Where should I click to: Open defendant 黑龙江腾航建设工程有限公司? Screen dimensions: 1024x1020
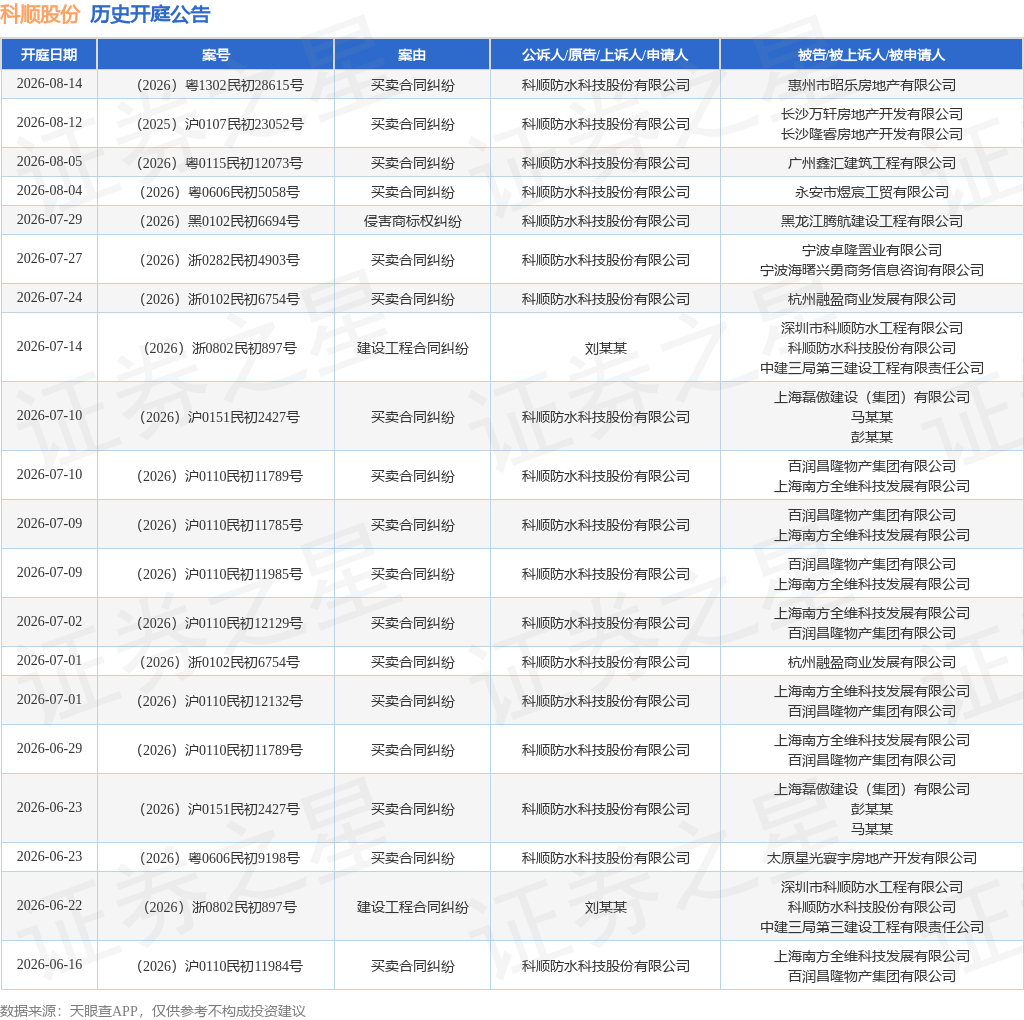click(x=872, y=221)
